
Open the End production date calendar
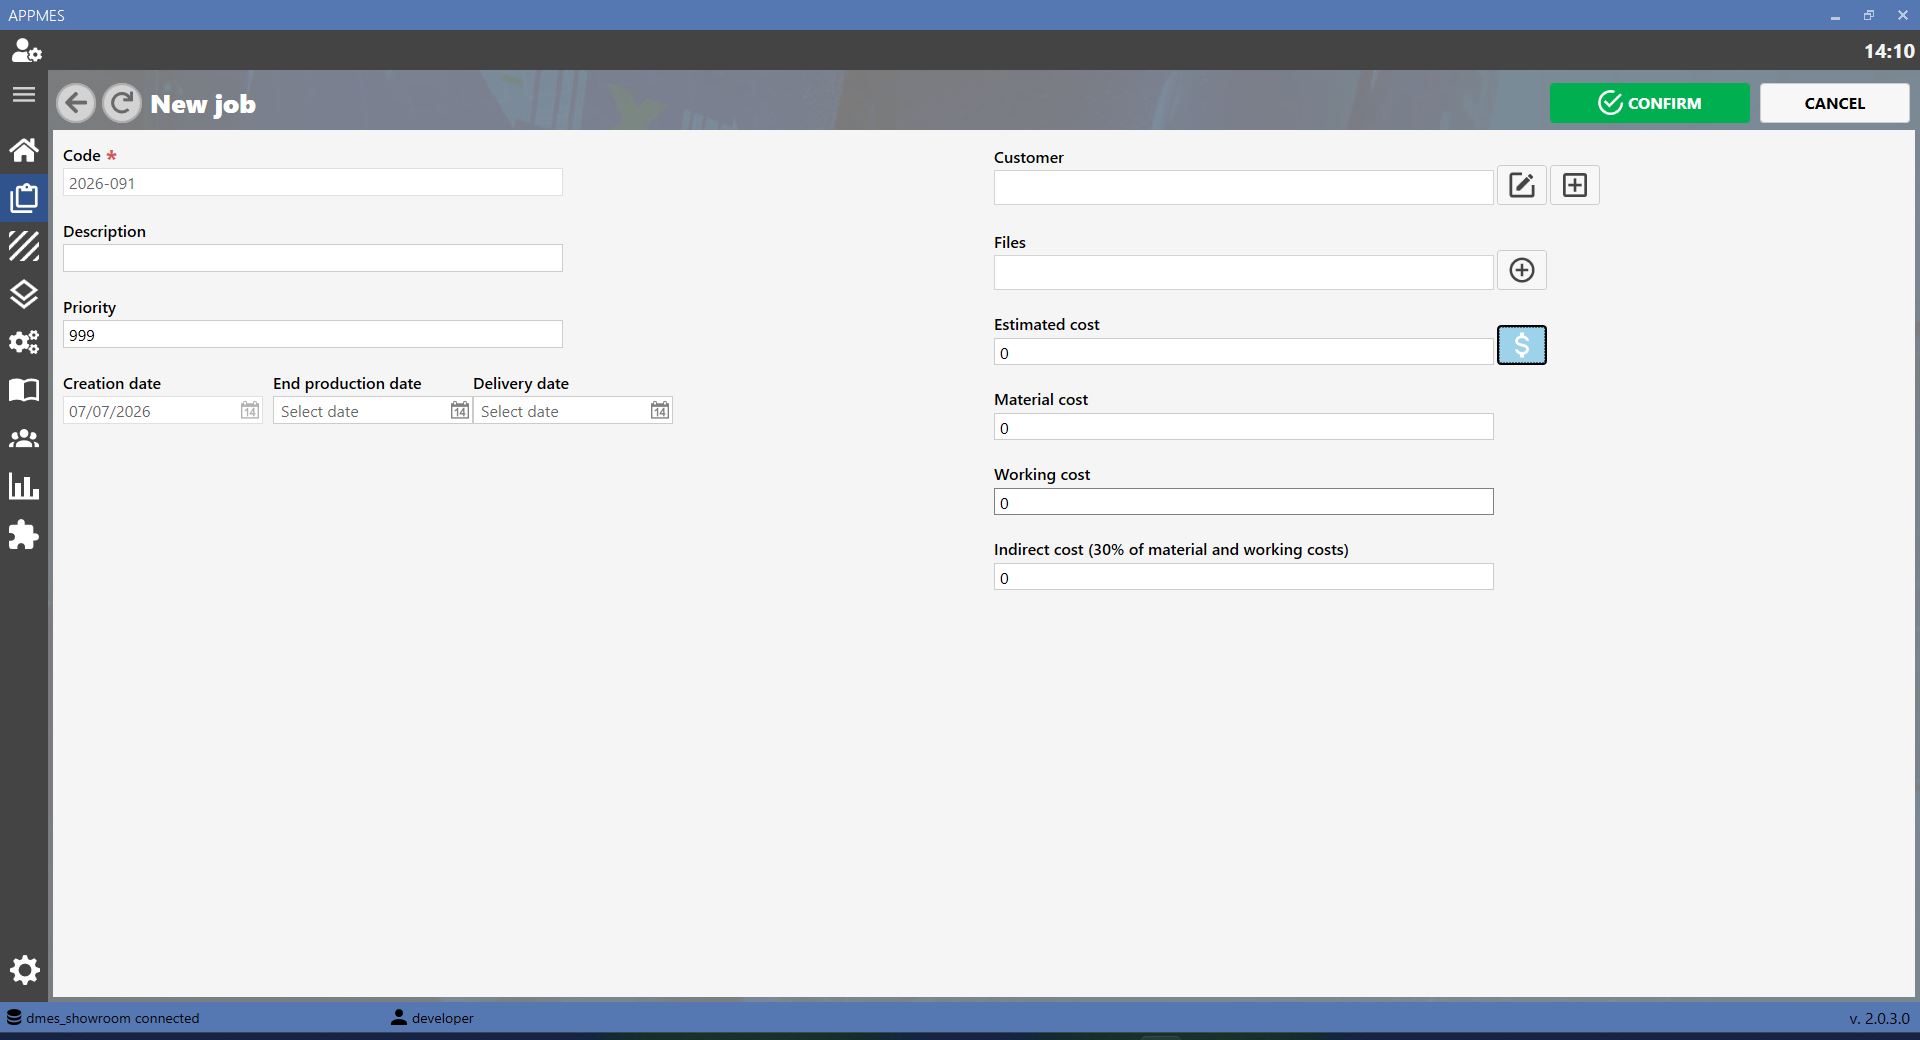point(460,411)
